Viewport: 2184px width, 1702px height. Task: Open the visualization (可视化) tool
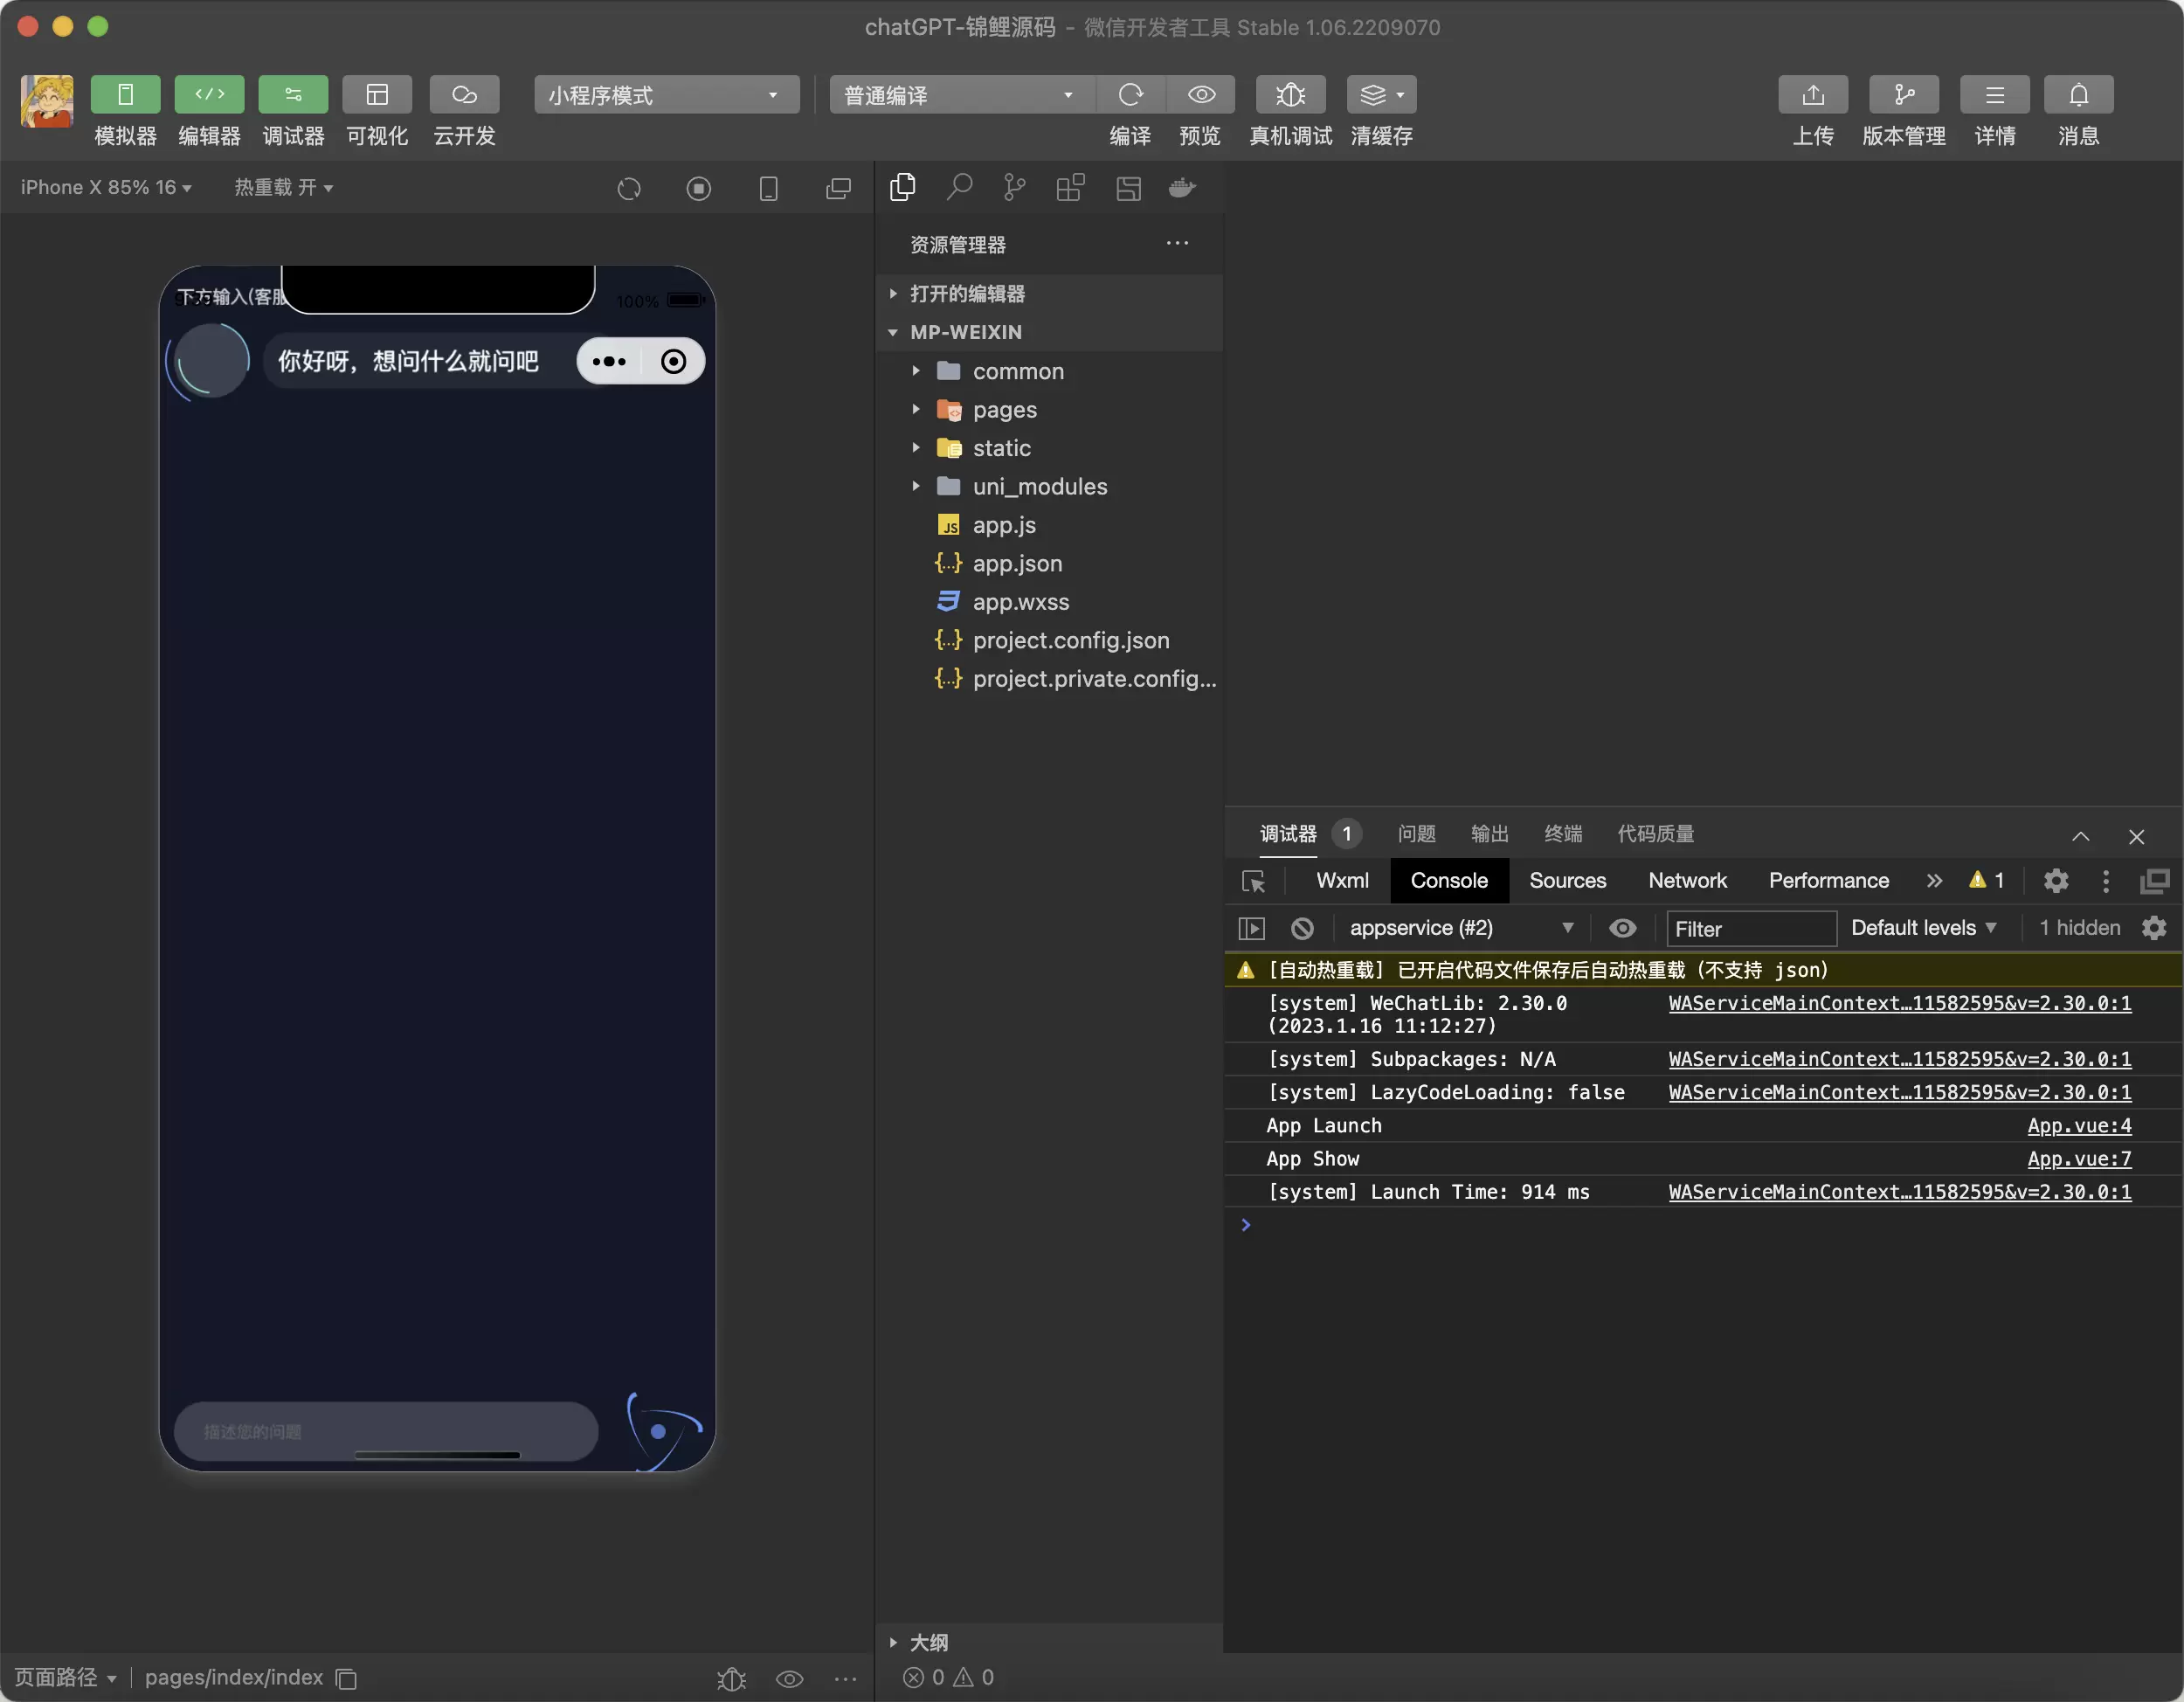pos(377,95)
